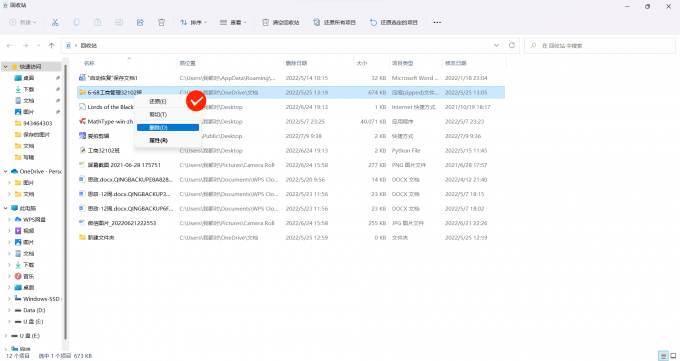680x361 pixels.
Task: Click the Word icon of 自动恢复 保存文档1
Action: (82, 78)
